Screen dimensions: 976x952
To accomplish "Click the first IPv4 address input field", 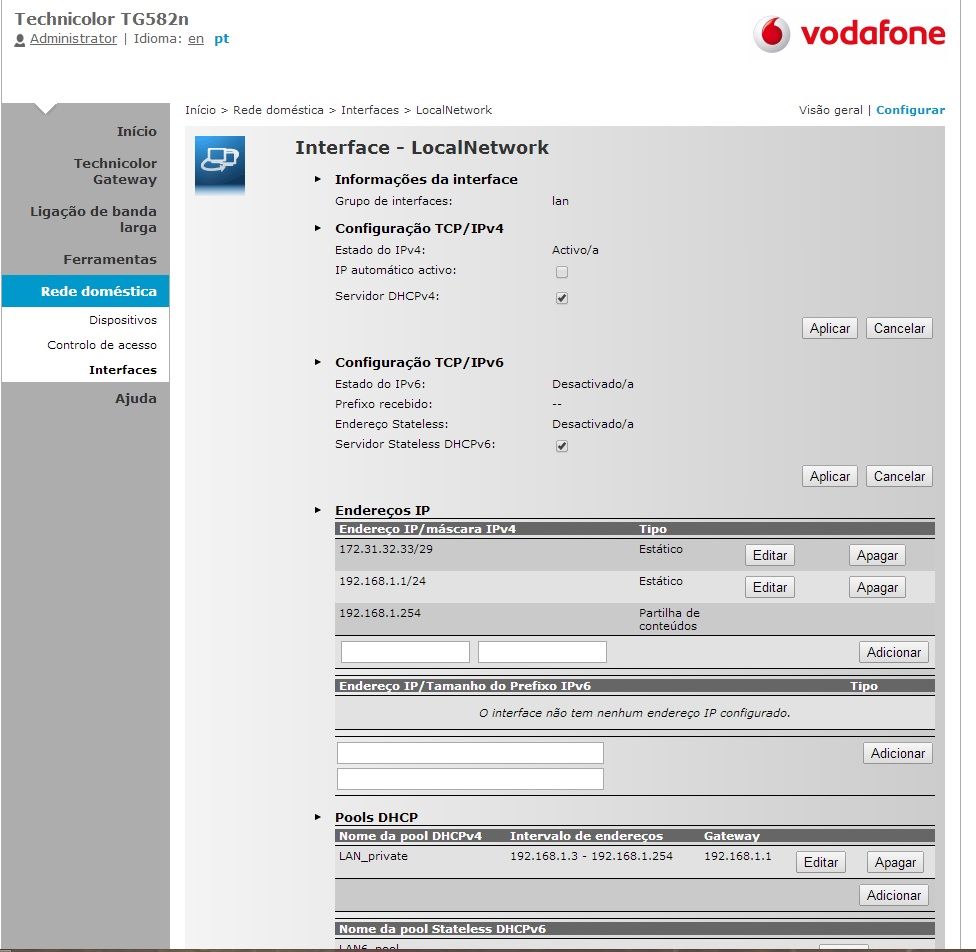I will (x=405, y=652).
